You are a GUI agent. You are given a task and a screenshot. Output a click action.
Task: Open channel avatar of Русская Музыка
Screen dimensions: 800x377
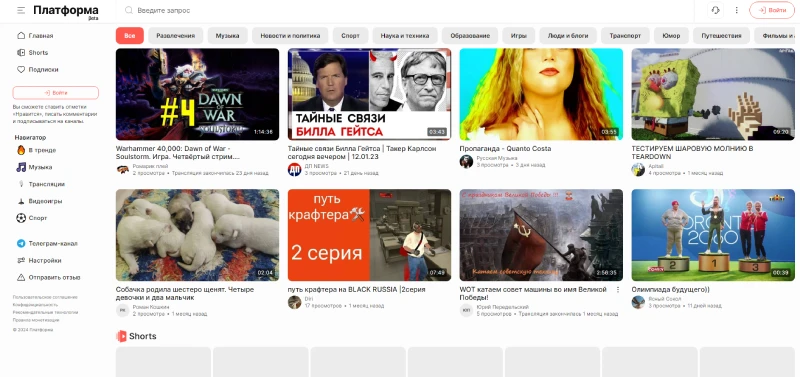pos(466,162)
